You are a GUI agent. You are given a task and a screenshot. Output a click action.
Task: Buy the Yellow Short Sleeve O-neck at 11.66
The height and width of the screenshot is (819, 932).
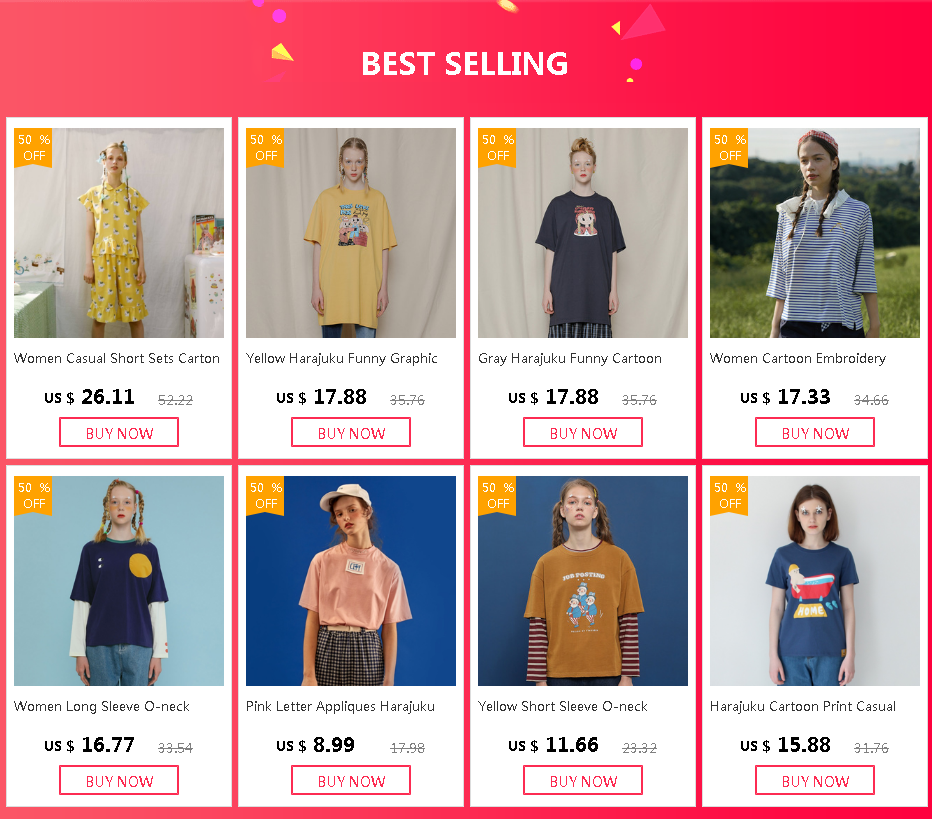(x=582, y=780)
